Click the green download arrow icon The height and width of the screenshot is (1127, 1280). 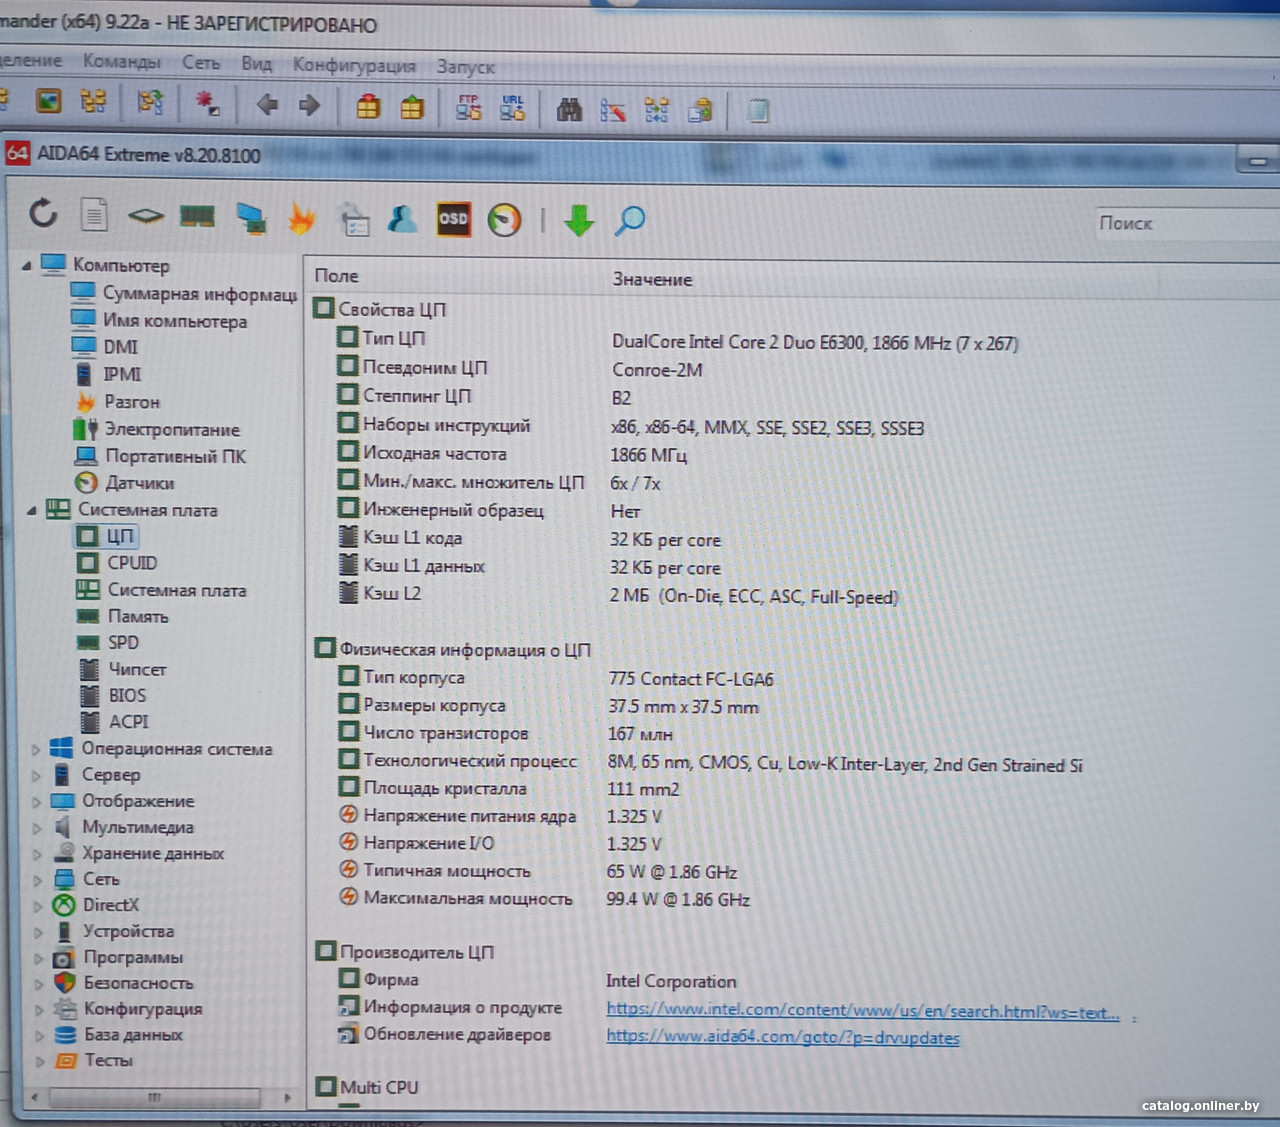579,220
